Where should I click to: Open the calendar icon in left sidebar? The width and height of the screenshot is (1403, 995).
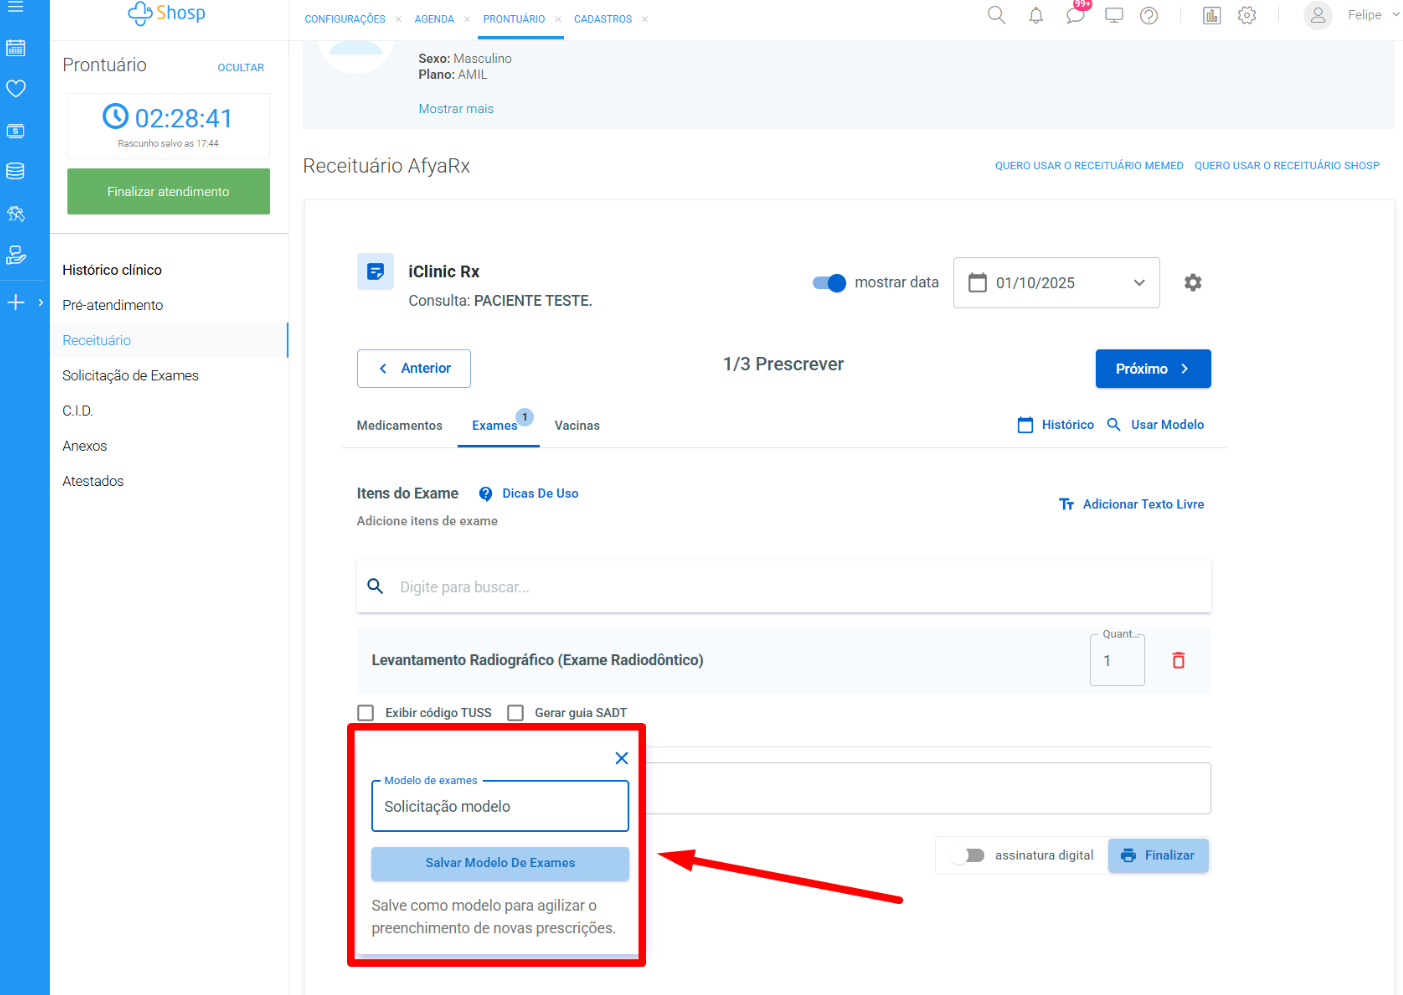[16, 48]
